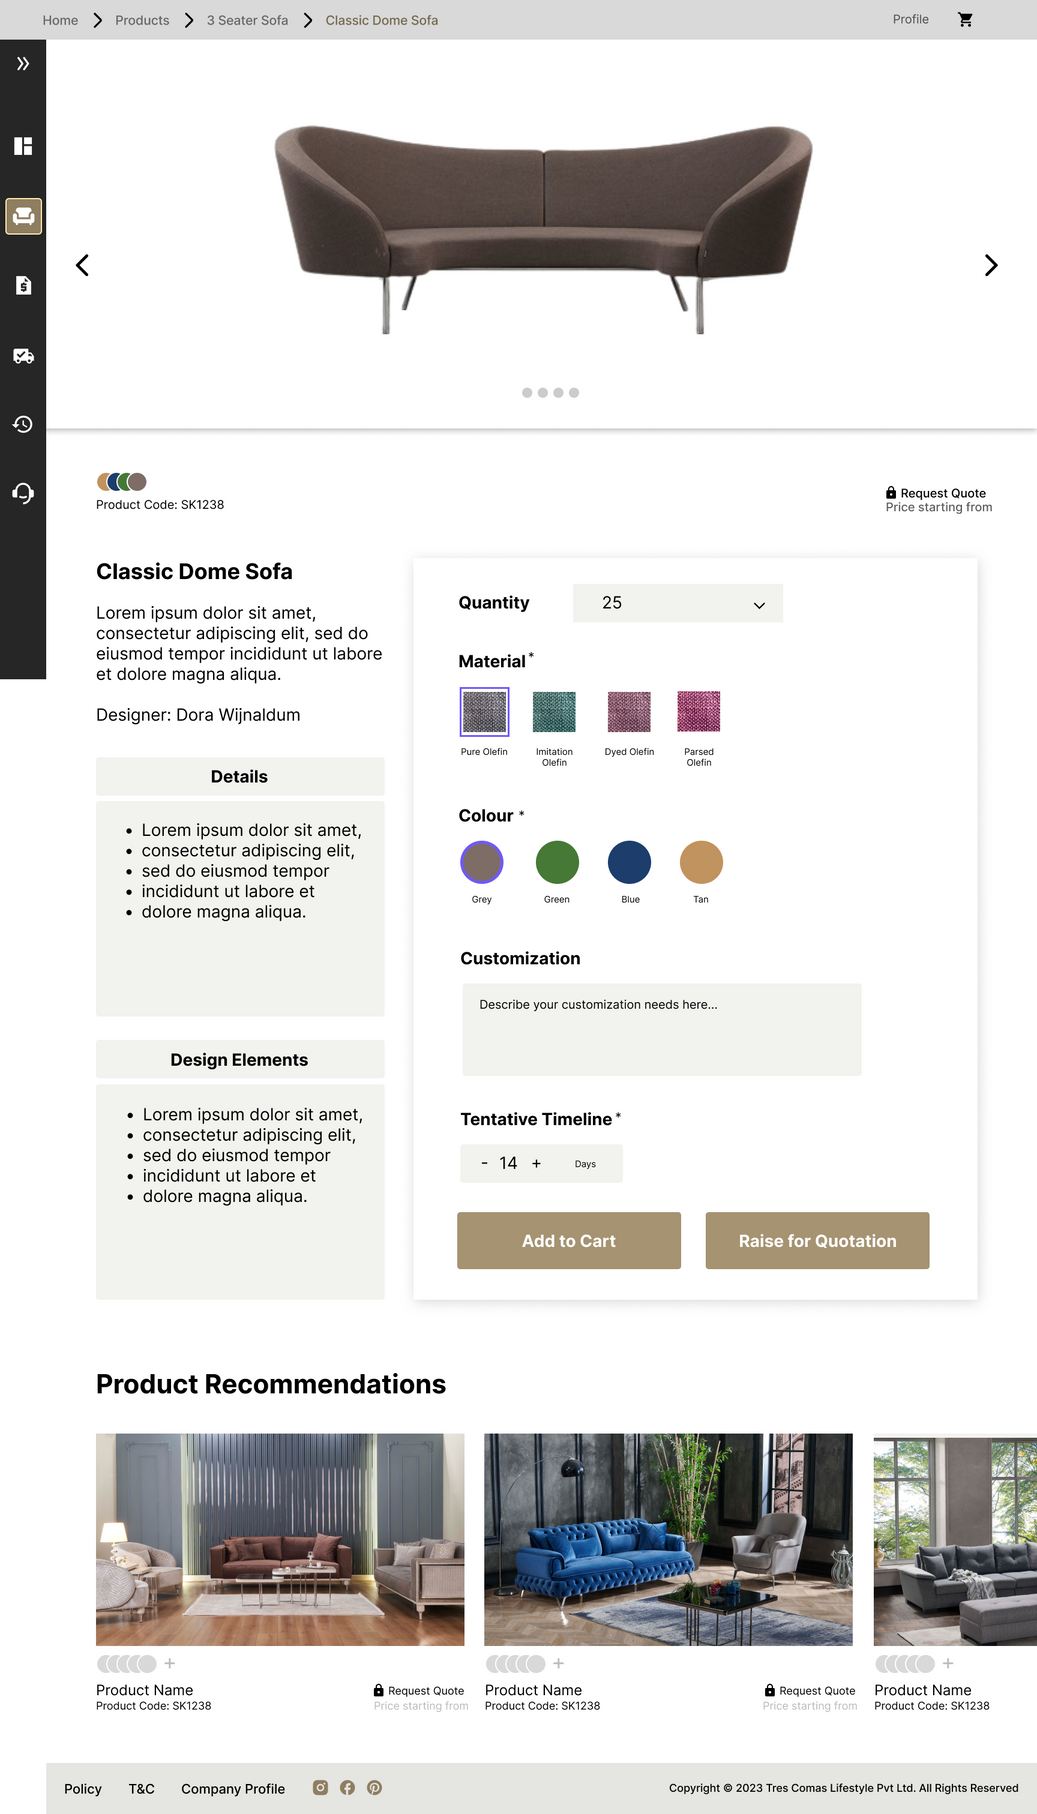1037x1814 pixels.
Task: Select Dyed Olefin material option
Action: click(x=629, y=712)
